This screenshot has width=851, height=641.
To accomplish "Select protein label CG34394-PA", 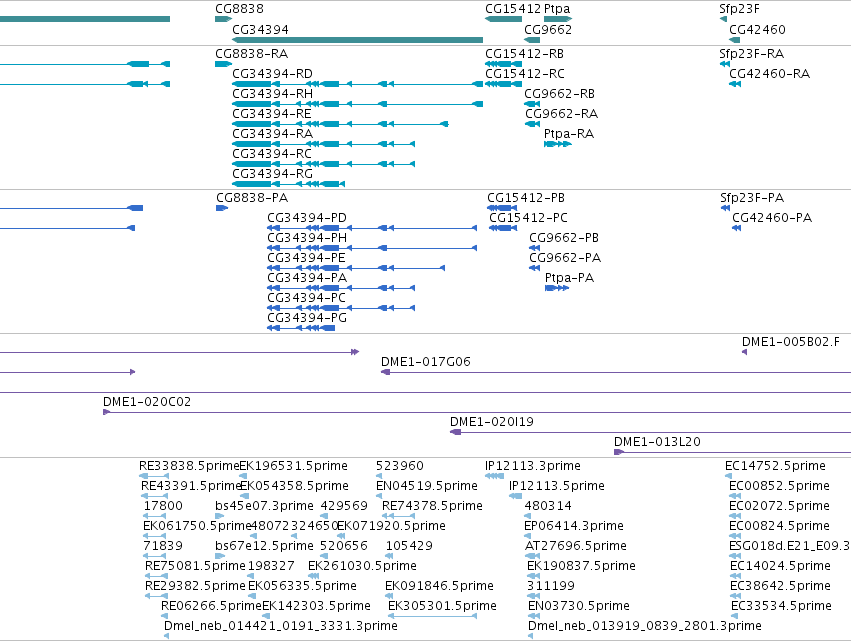I will click(x=307, y=278).
